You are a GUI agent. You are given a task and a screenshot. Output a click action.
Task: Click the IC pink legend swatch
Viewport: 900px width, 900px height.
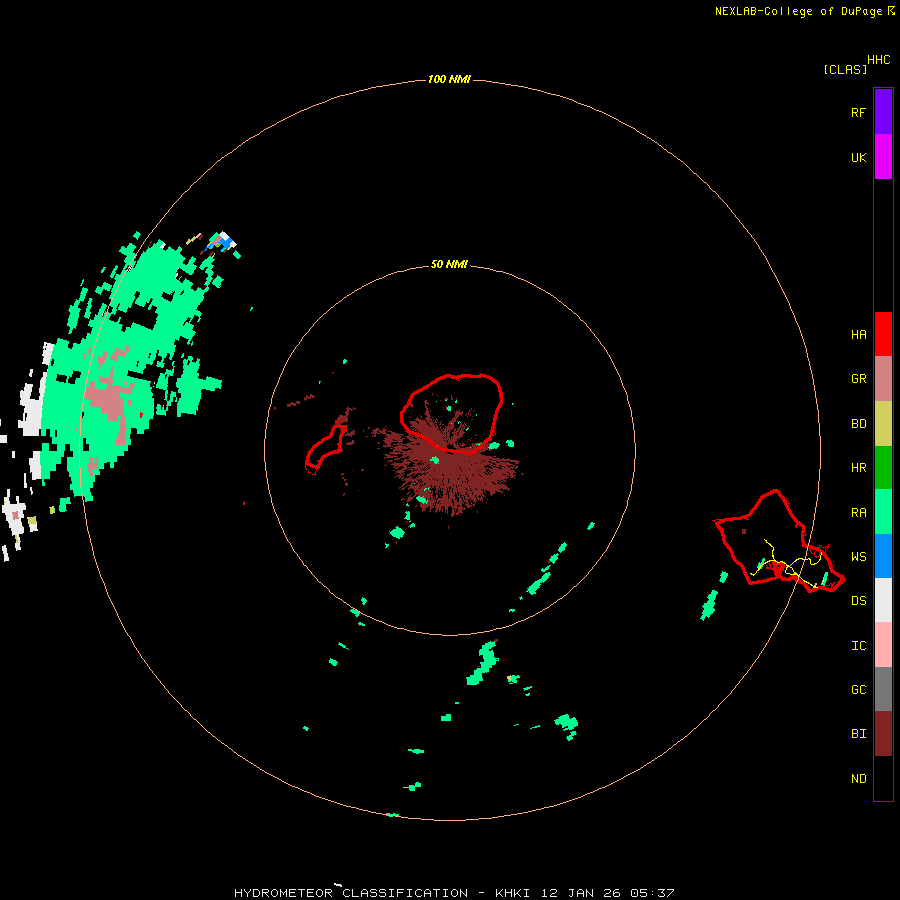point(883,645)
